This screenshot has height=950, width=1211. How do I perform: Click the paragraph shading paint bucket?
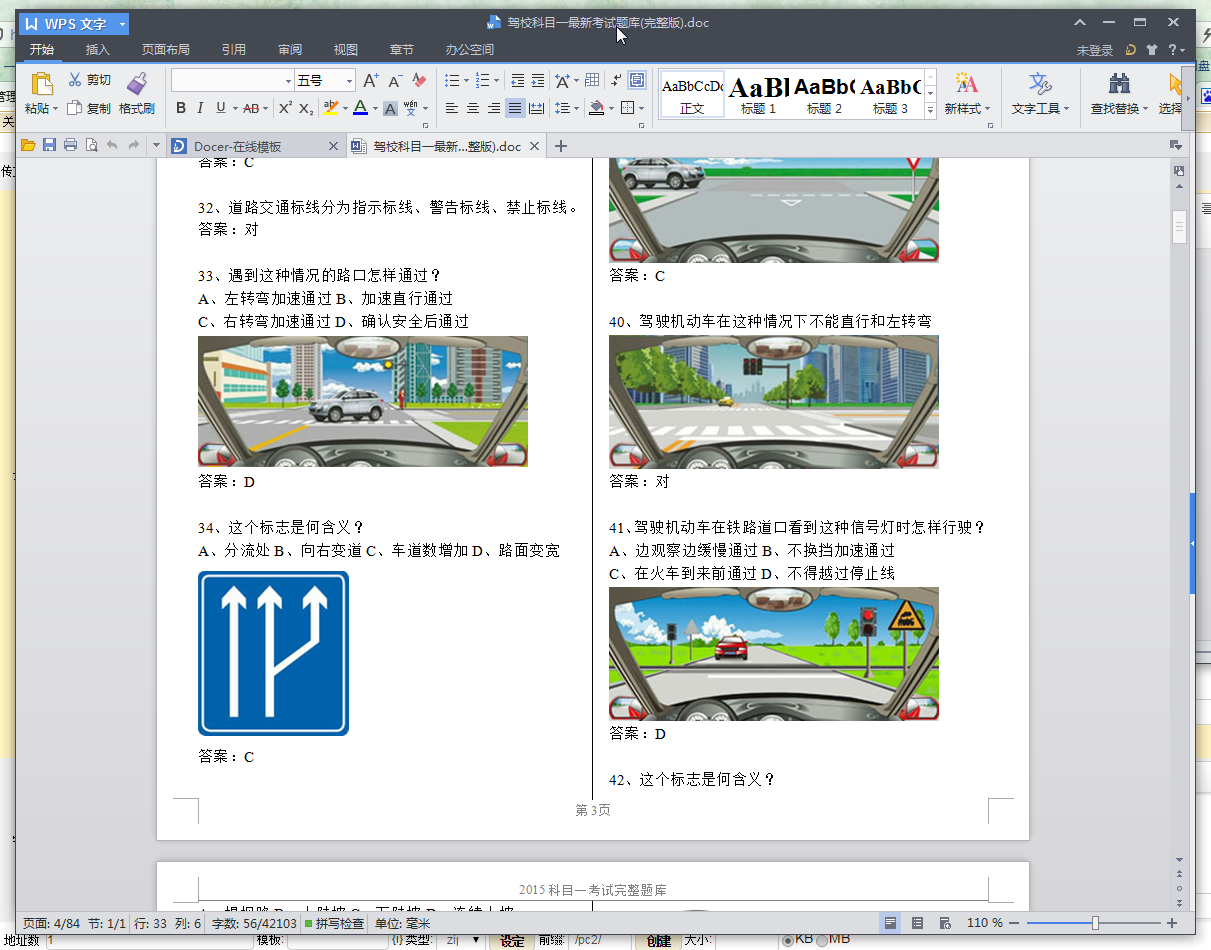pos(596,108)
